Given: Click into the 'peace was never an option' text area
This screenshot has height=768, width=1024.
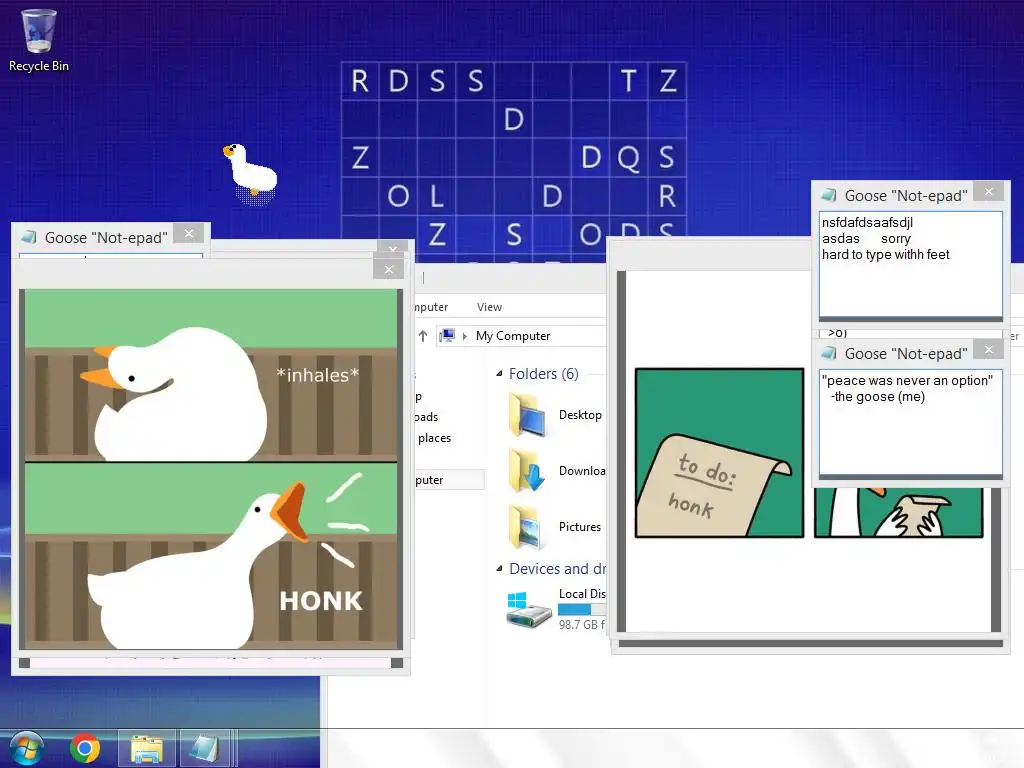Looking at the screenshot, I should click(x=910, y=423).
